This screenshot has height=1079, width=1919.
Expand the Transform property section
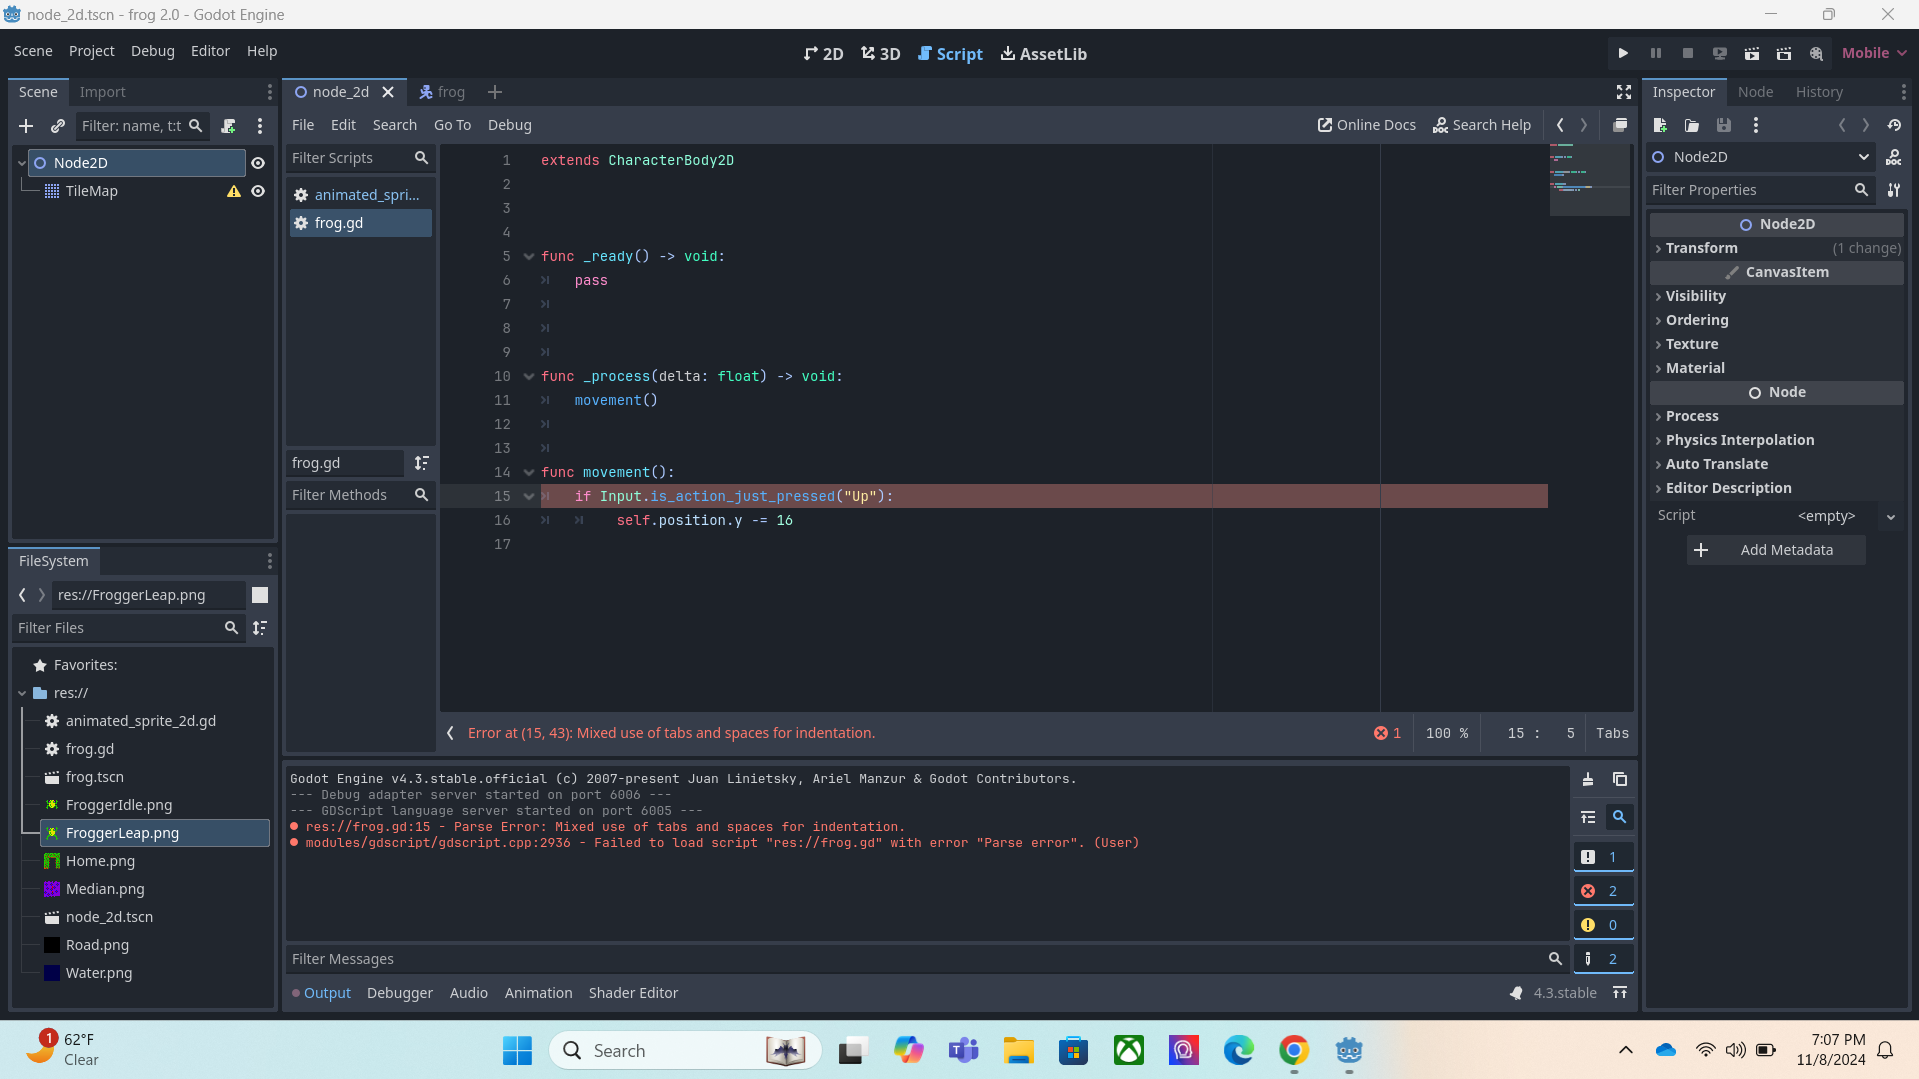1701,248
